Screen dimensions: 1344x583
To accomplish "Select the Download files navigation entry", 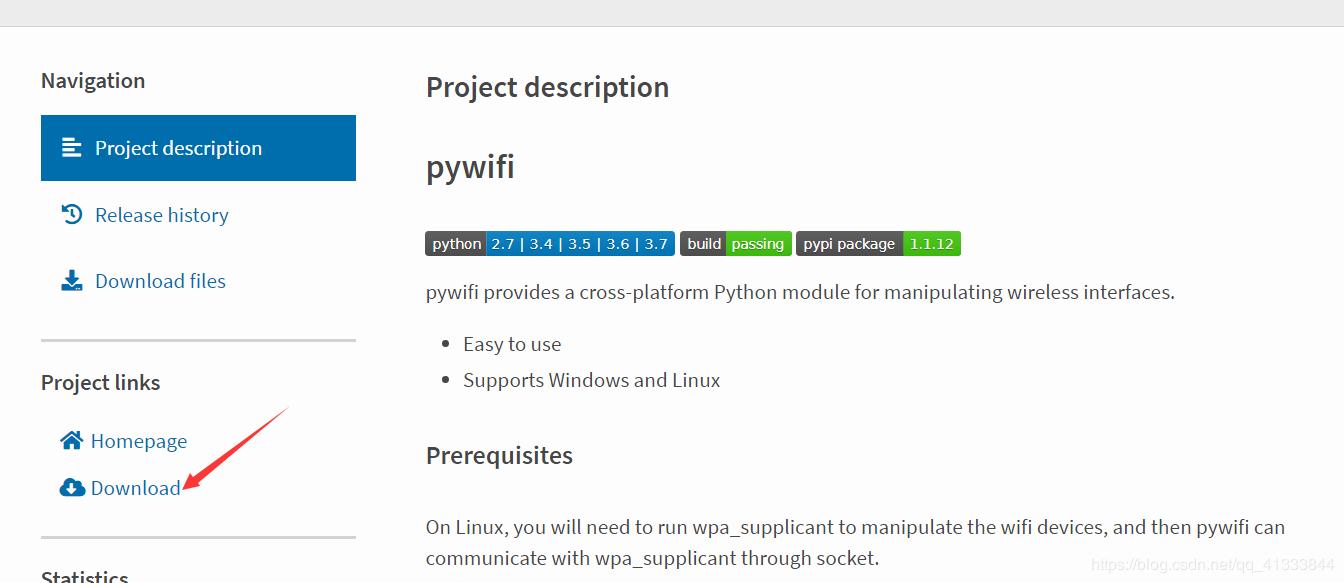I will (160, 280).
